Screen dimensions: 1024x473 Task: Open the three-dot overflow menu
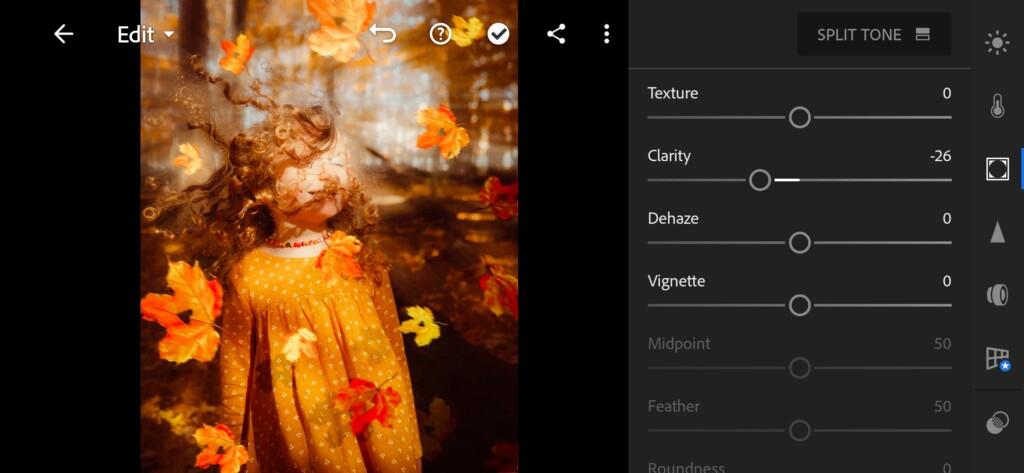607,34
